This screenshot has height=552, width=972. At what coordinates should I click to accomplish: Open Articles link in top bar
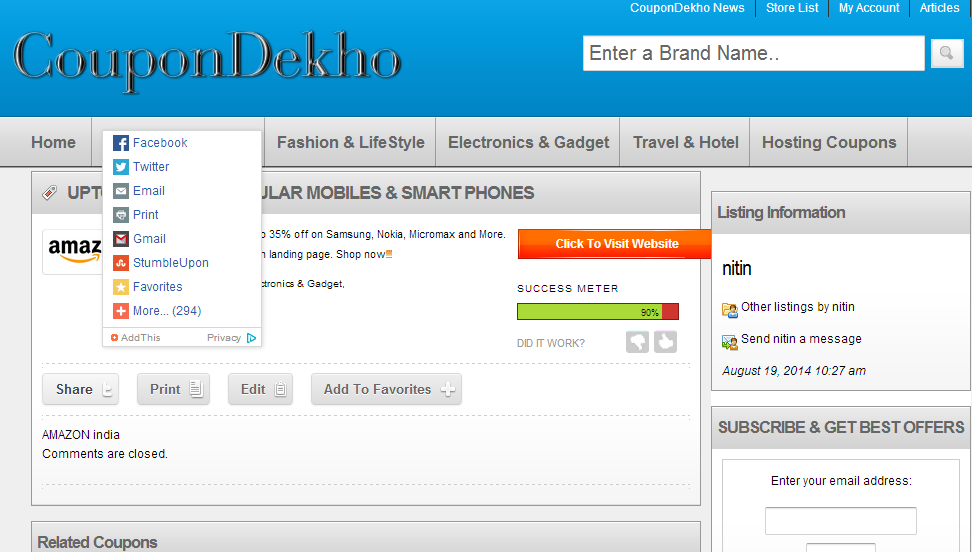pos(939,8)
